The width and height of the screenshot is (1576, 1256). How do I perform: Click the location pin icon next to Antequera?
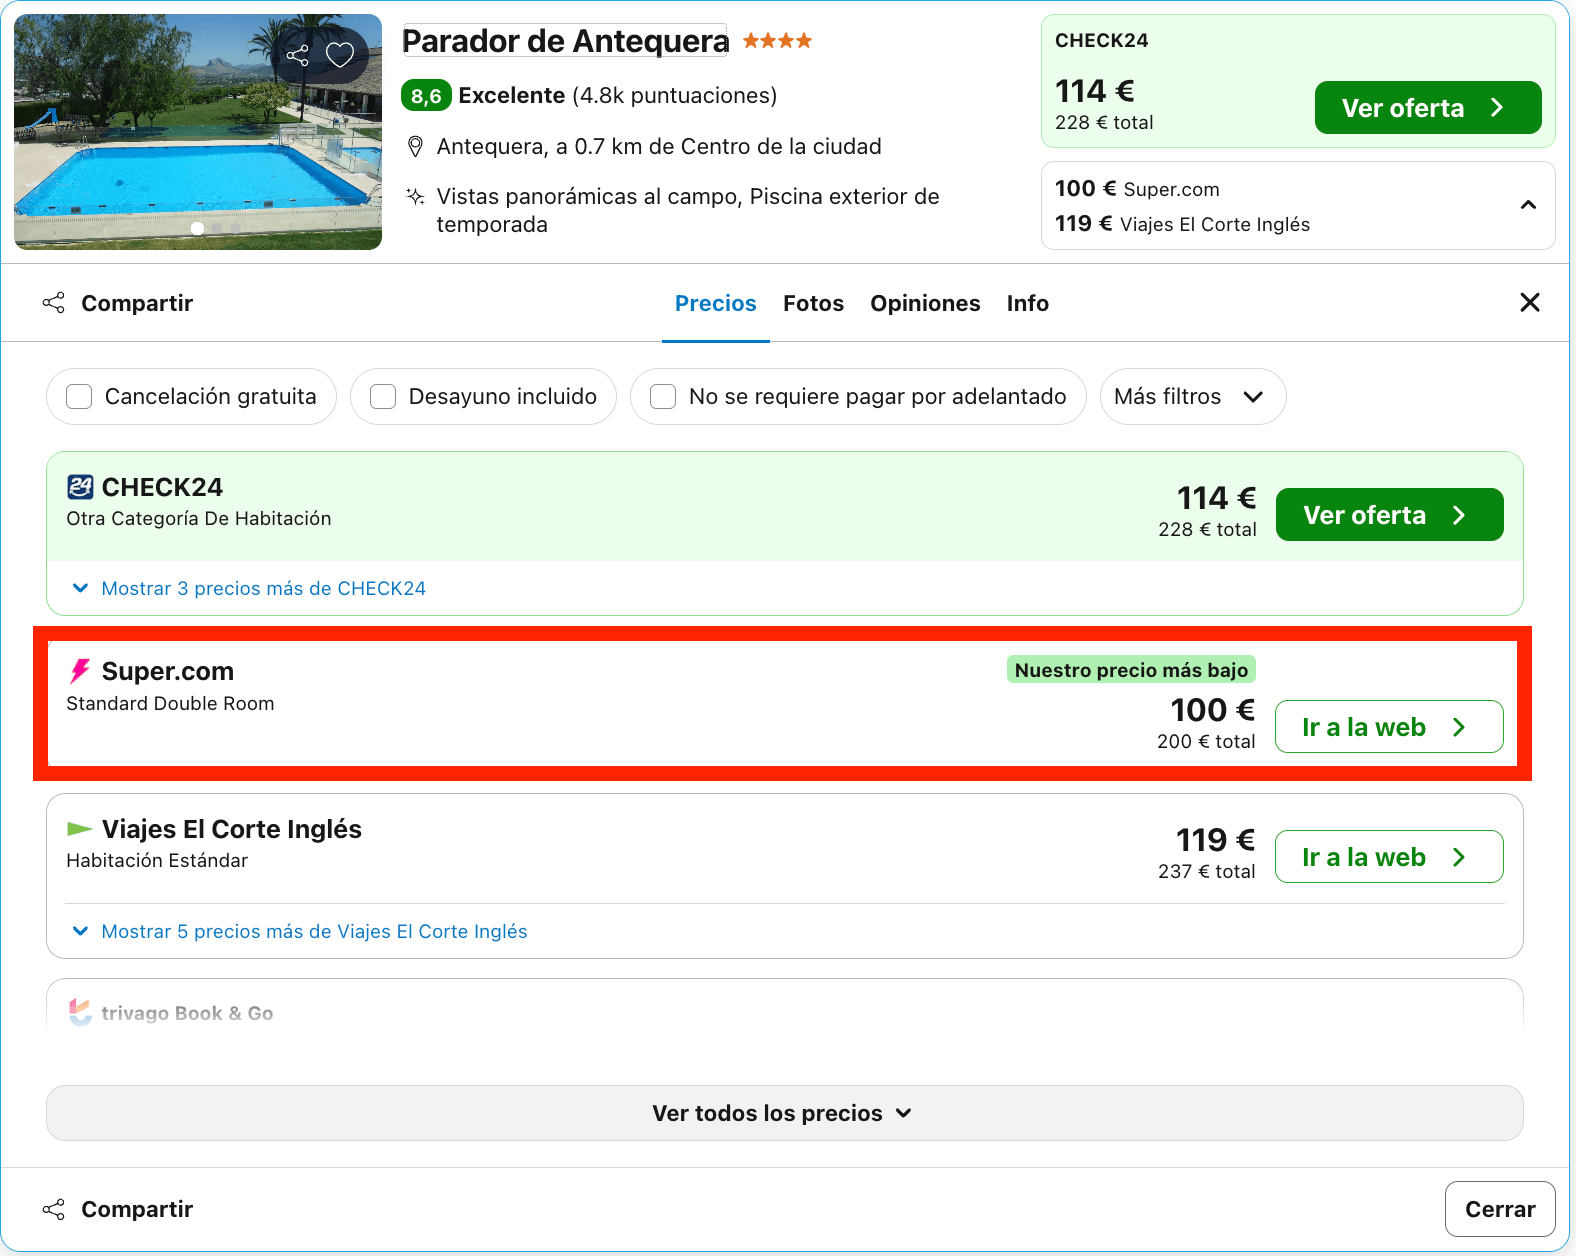[x=416, y=147]
